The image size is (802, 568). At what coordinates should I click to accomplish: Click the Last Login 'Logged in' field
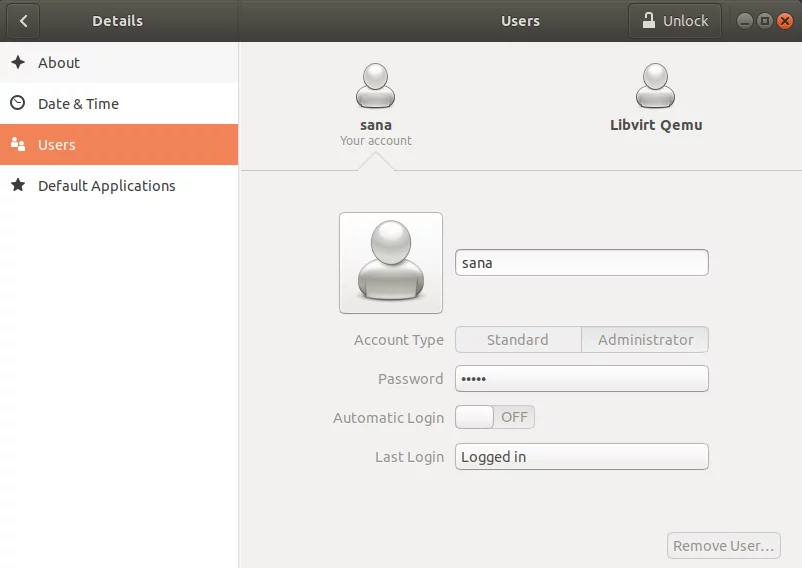[581, 457]
